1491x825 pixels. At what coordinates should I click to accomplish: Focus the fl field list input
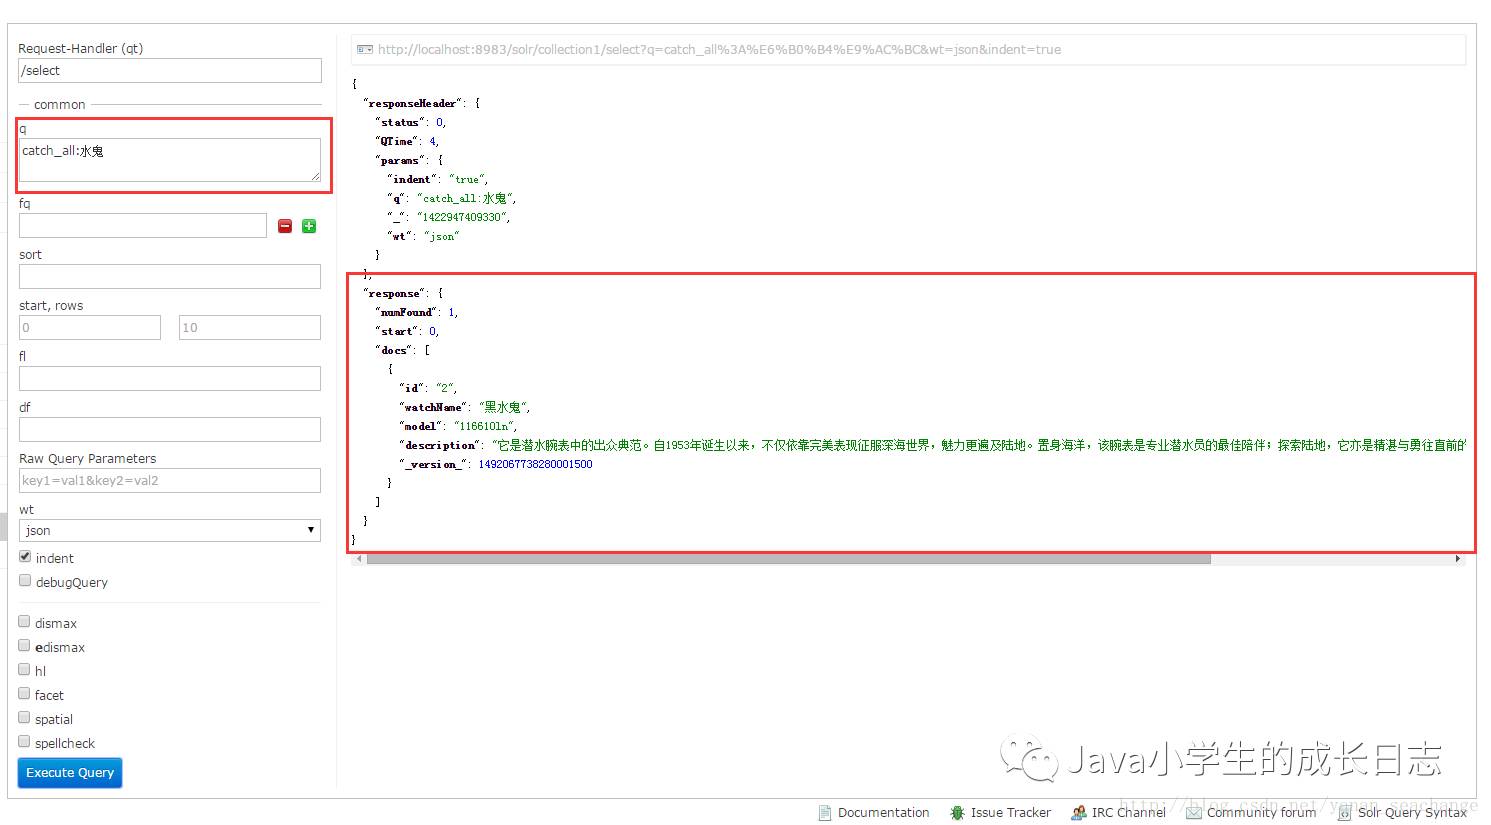coord(170,378)
